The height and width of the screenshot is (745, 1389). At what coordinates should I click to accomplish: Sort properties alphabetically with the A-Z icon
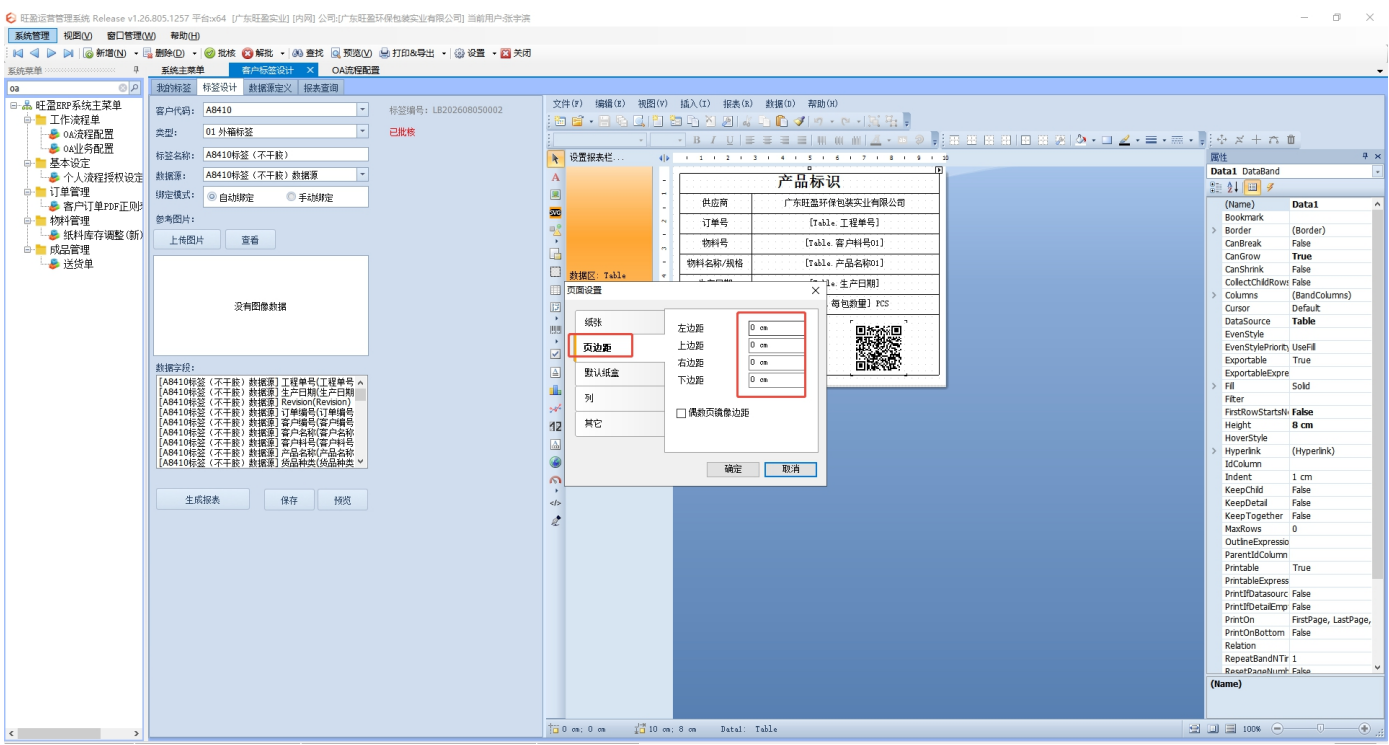(1233, 187)
